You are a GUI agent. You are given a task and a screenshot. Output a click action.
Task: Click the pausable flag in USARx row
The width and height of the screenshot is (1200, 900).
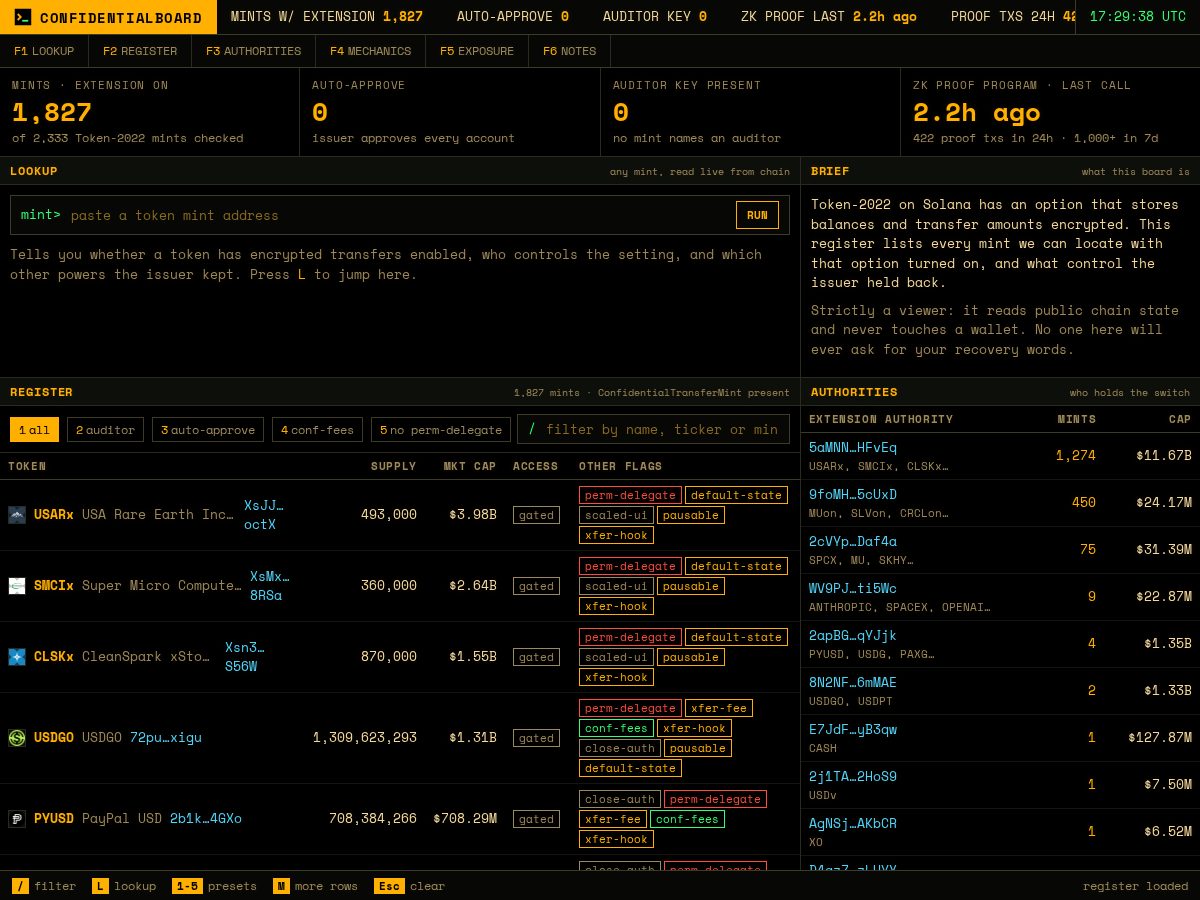pyautogui.click(x=691, y=515)
